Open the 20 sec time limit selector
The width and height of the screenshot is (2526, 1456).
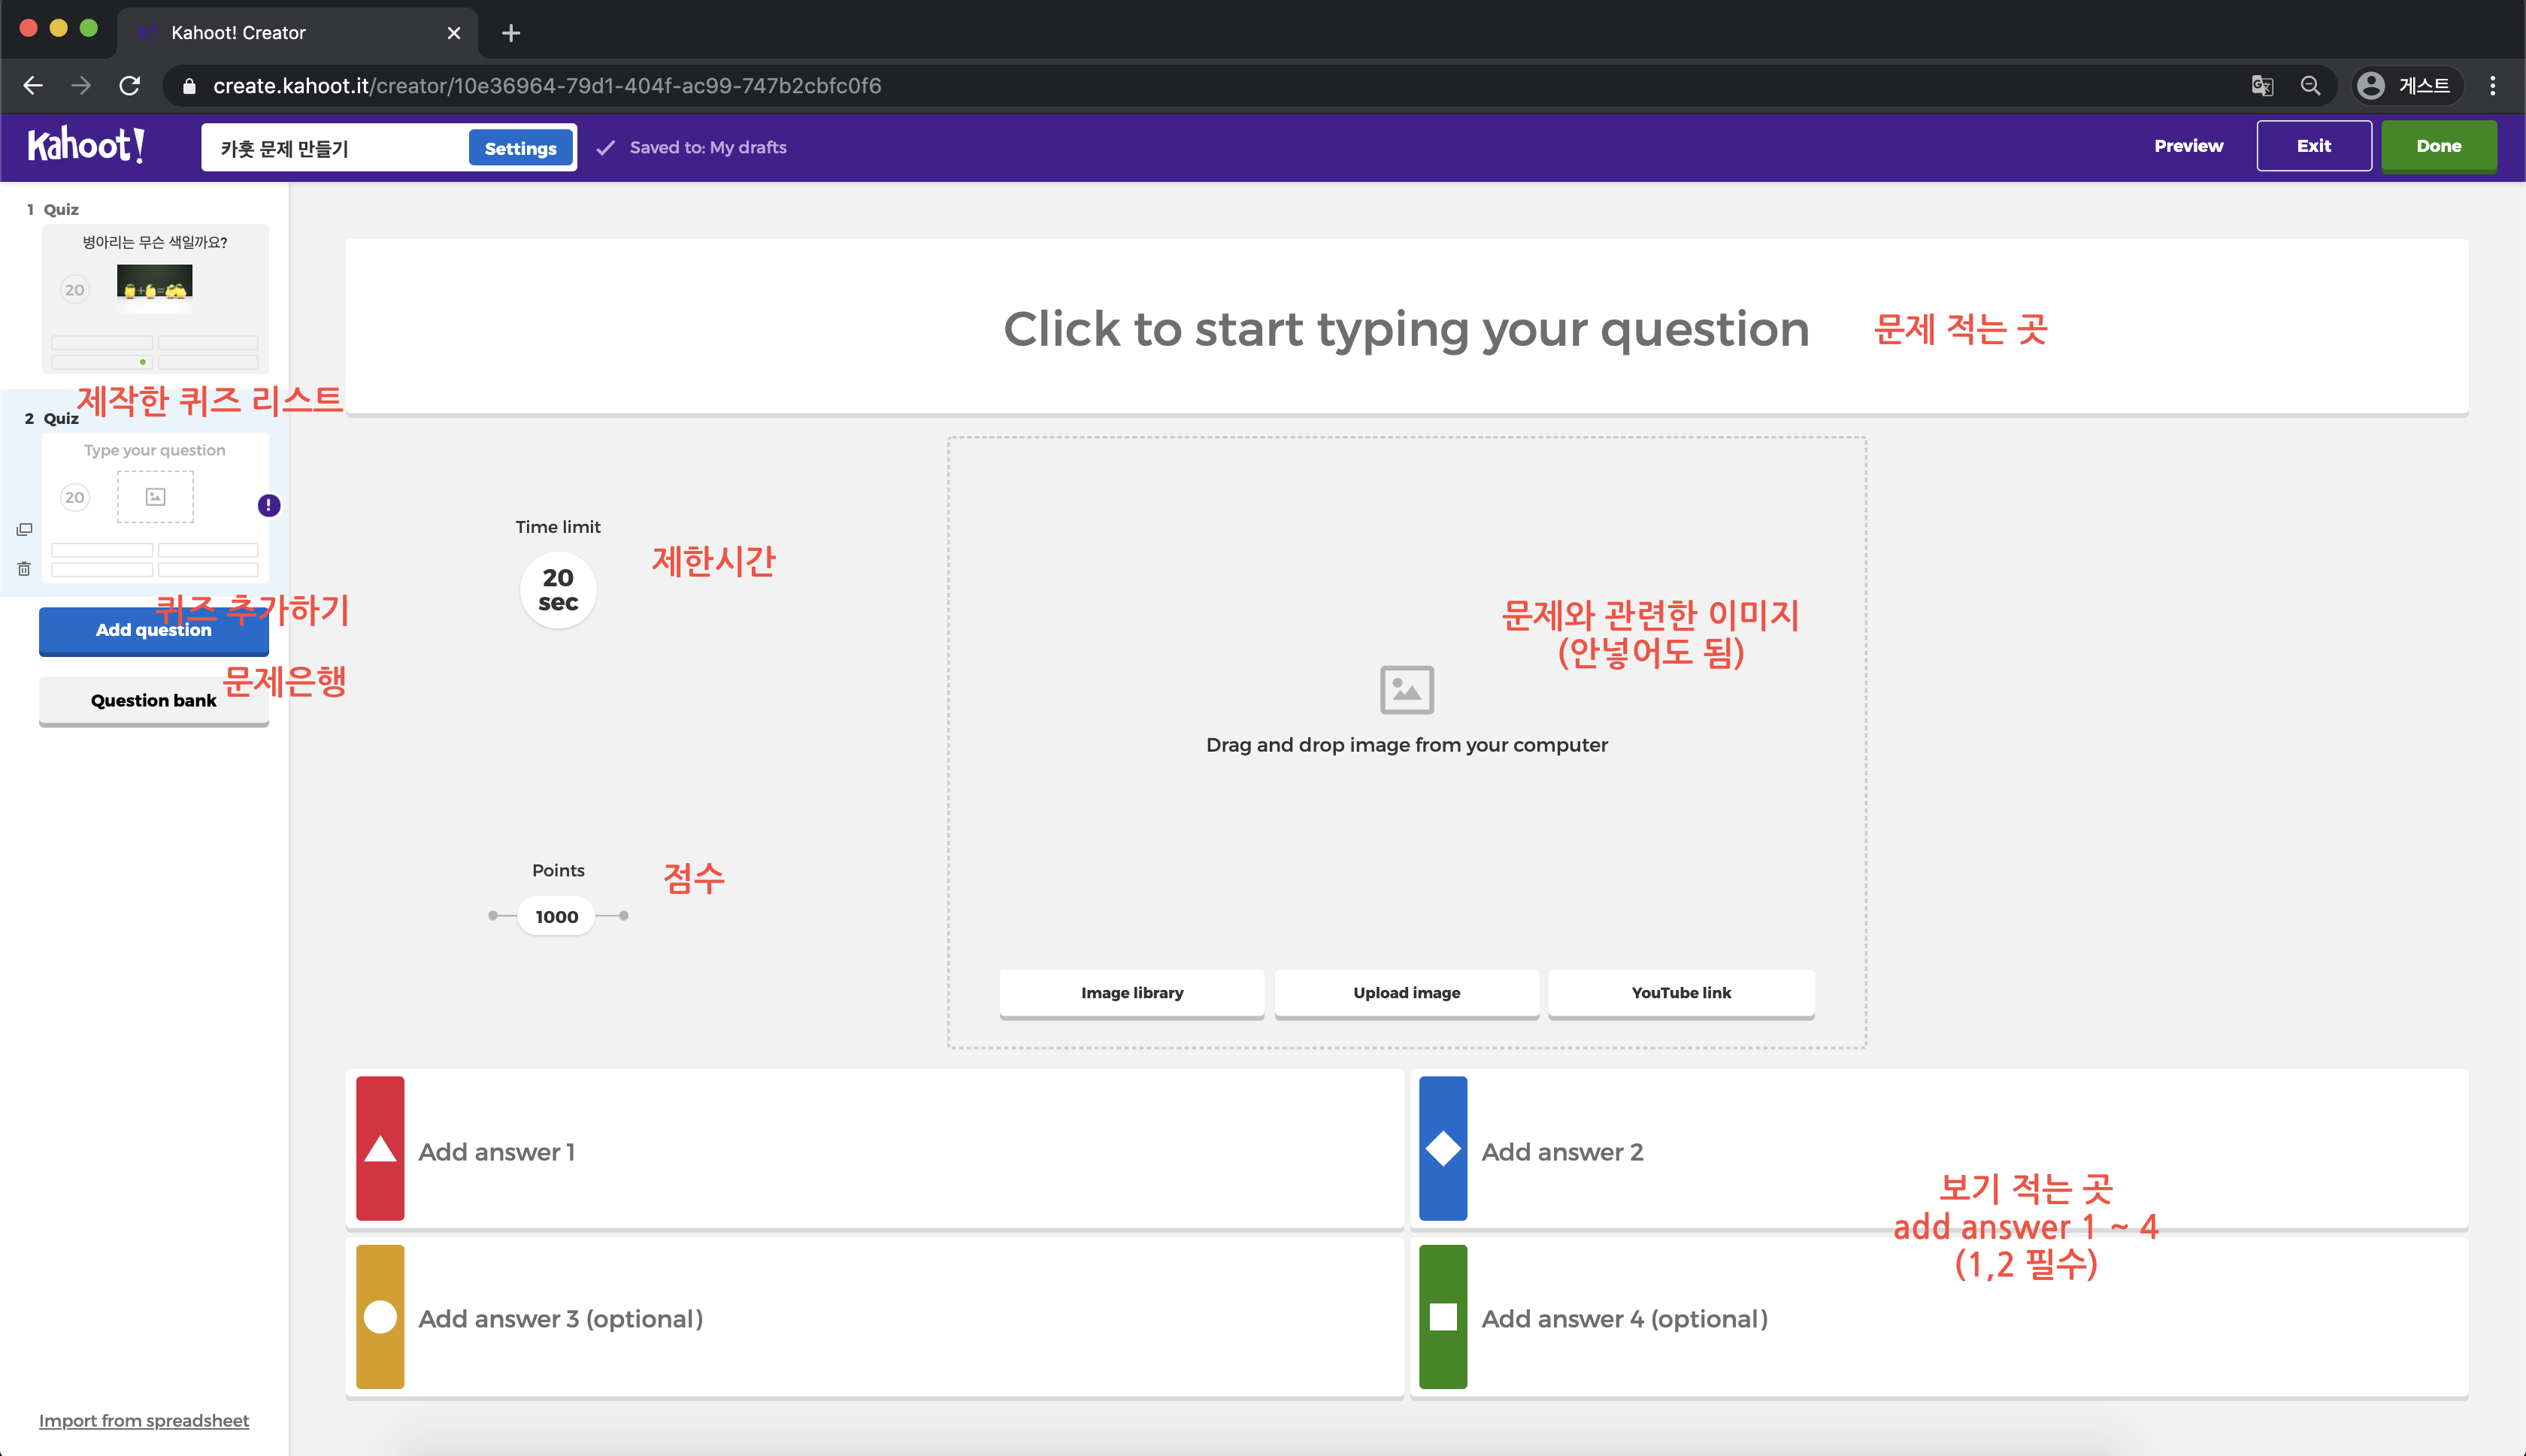pos(558,590)
